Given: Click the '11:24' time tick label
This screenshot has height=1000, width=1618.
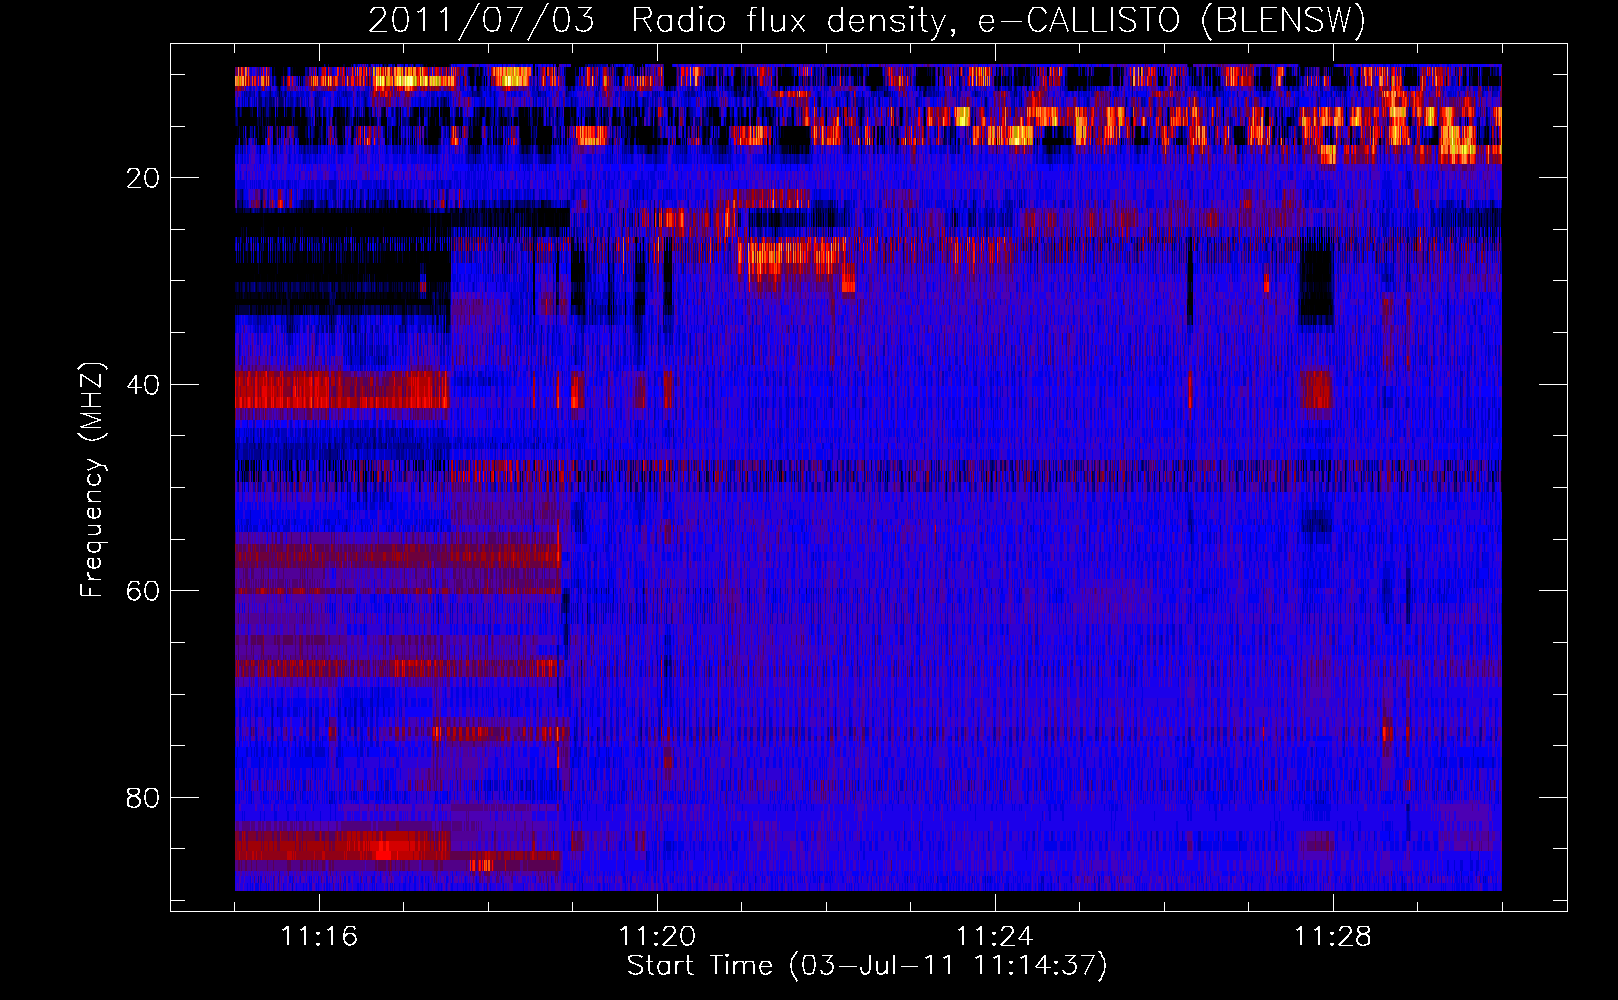Looking at the screenshot, I should pos(995,936).
